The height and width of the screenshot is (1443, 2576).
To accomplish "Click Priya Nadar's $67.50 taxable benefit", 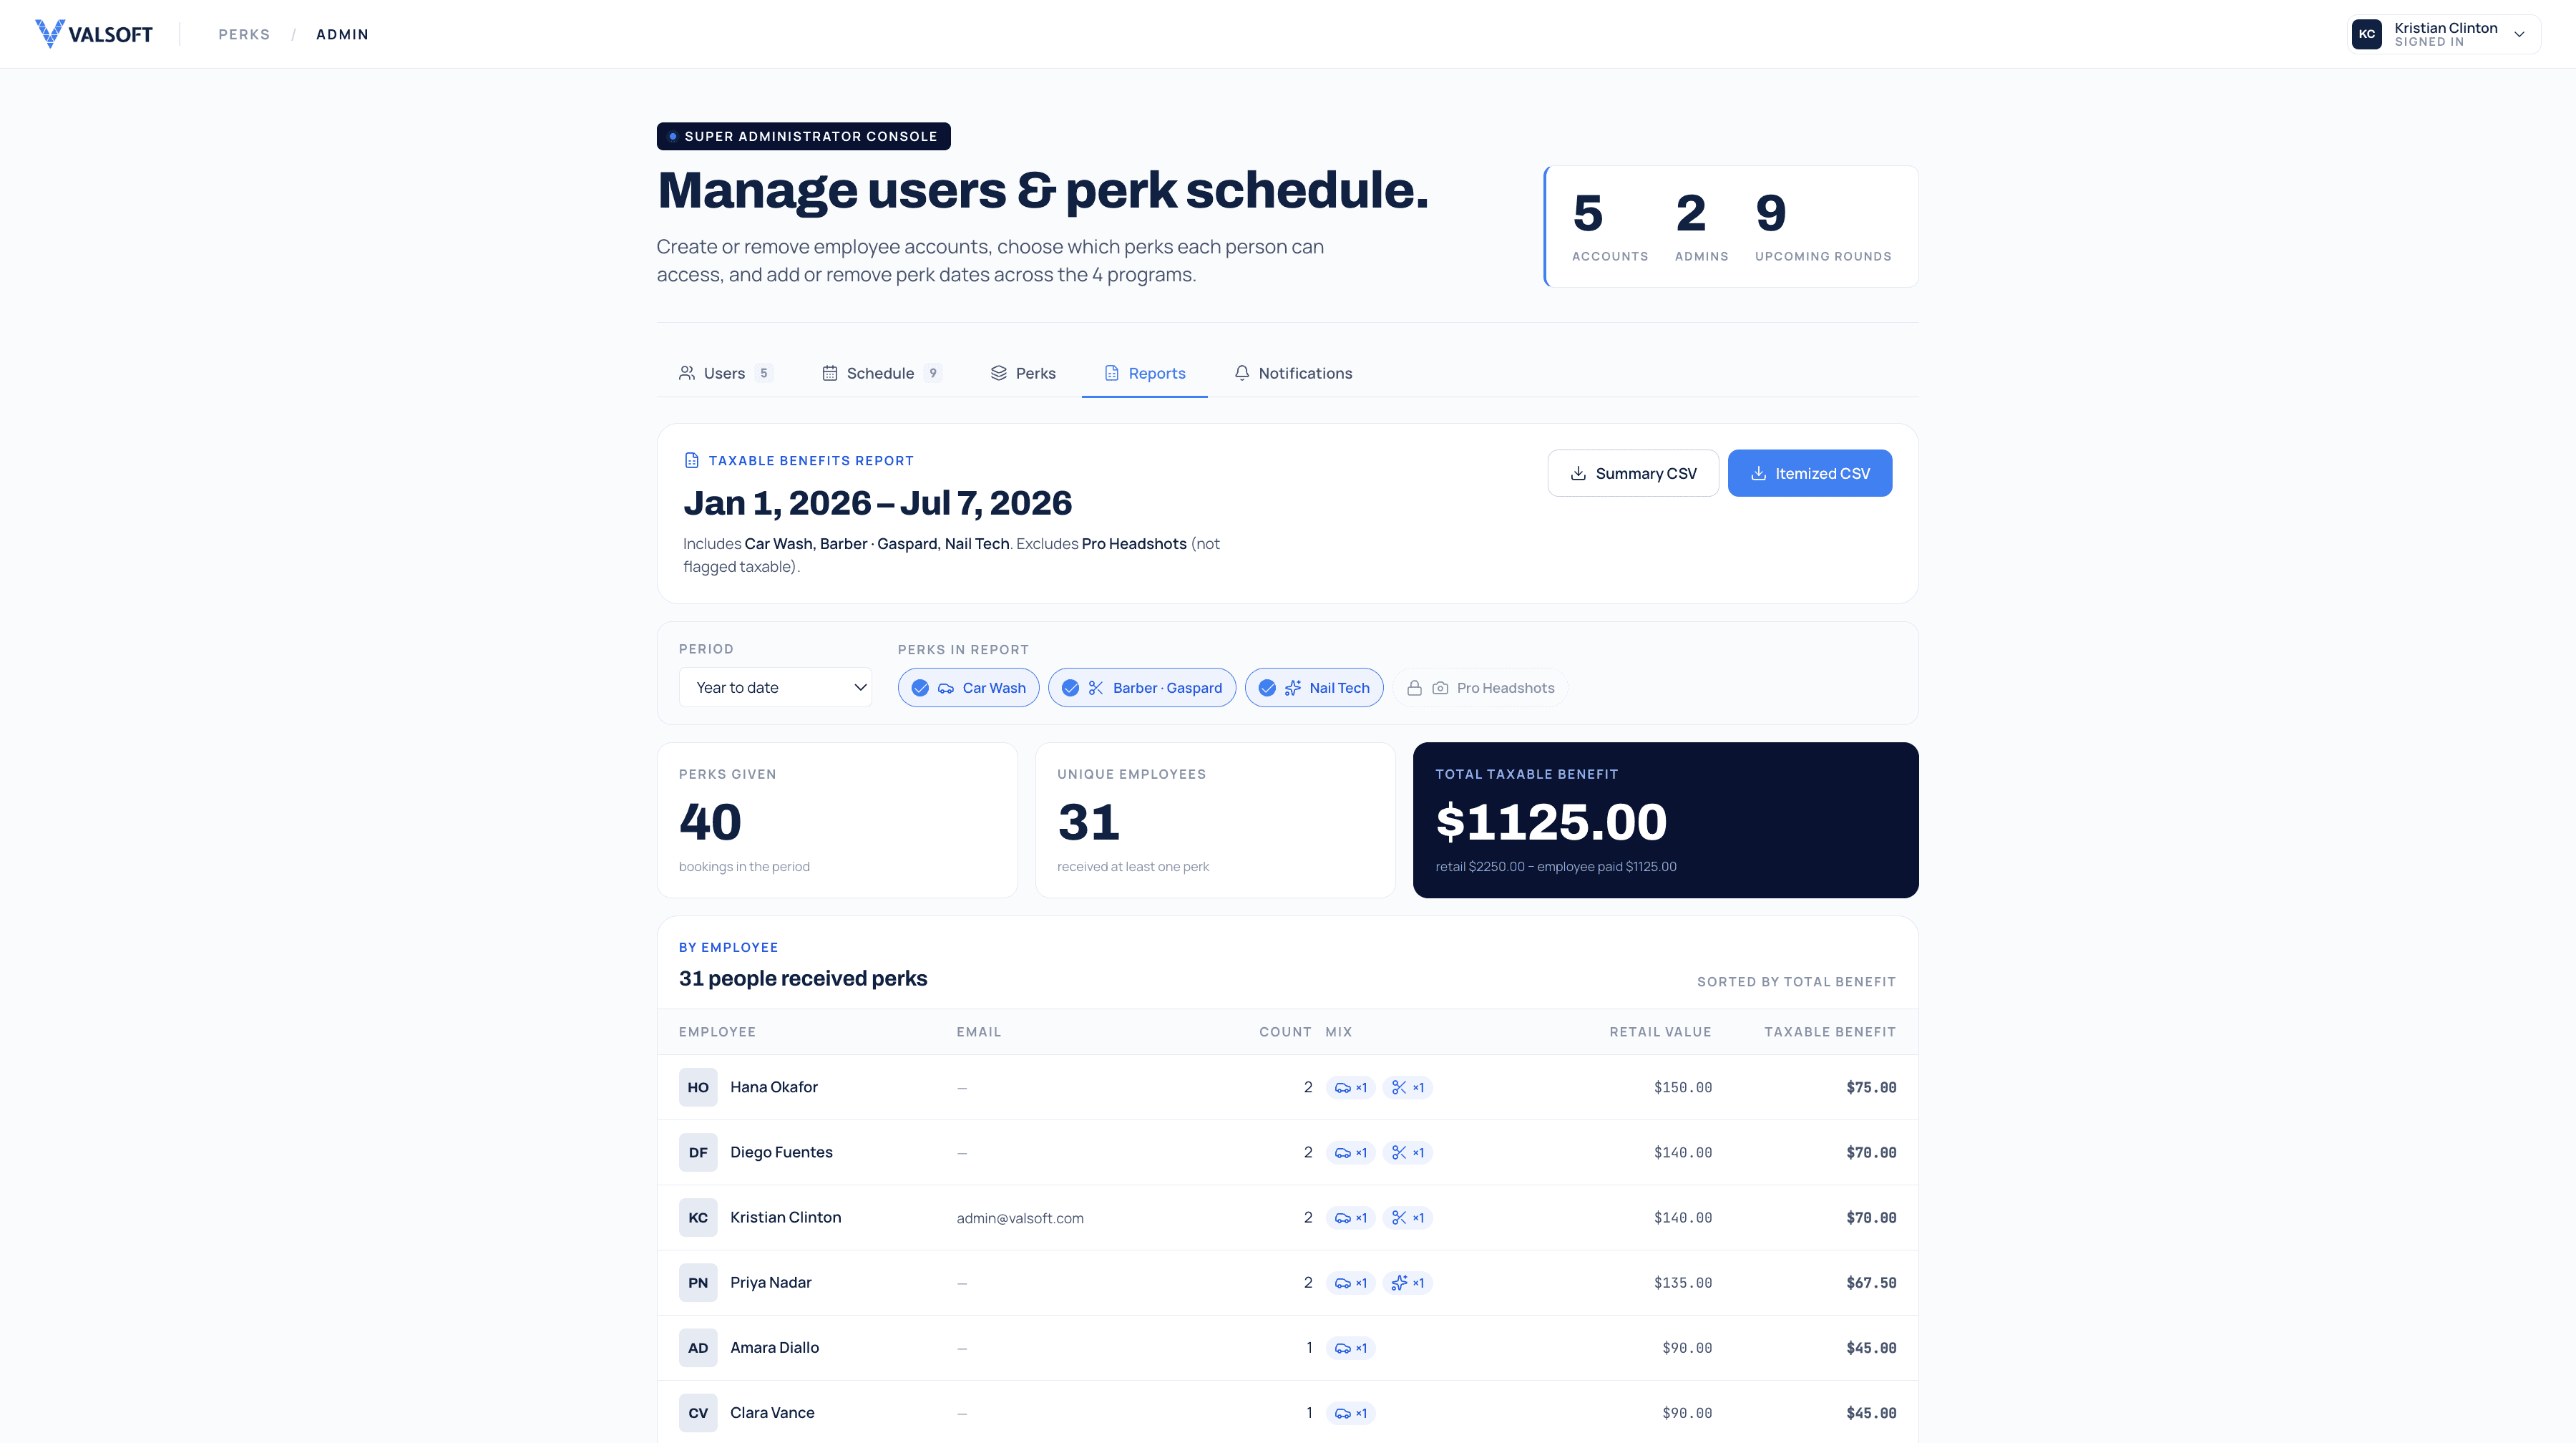I will point(1871,1282).
